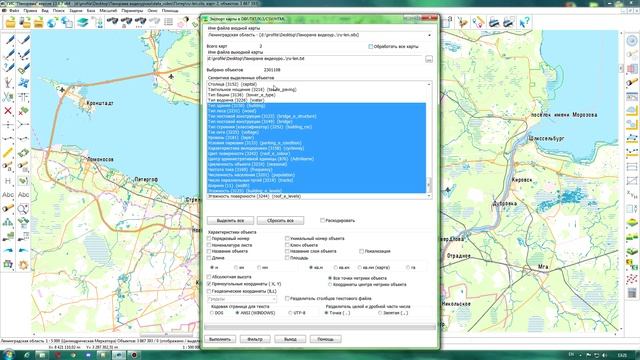Viewport: 640px width, 360px height.
Task: Click the calculator icon in right toolbar
Action: click(x=632, y=293)
